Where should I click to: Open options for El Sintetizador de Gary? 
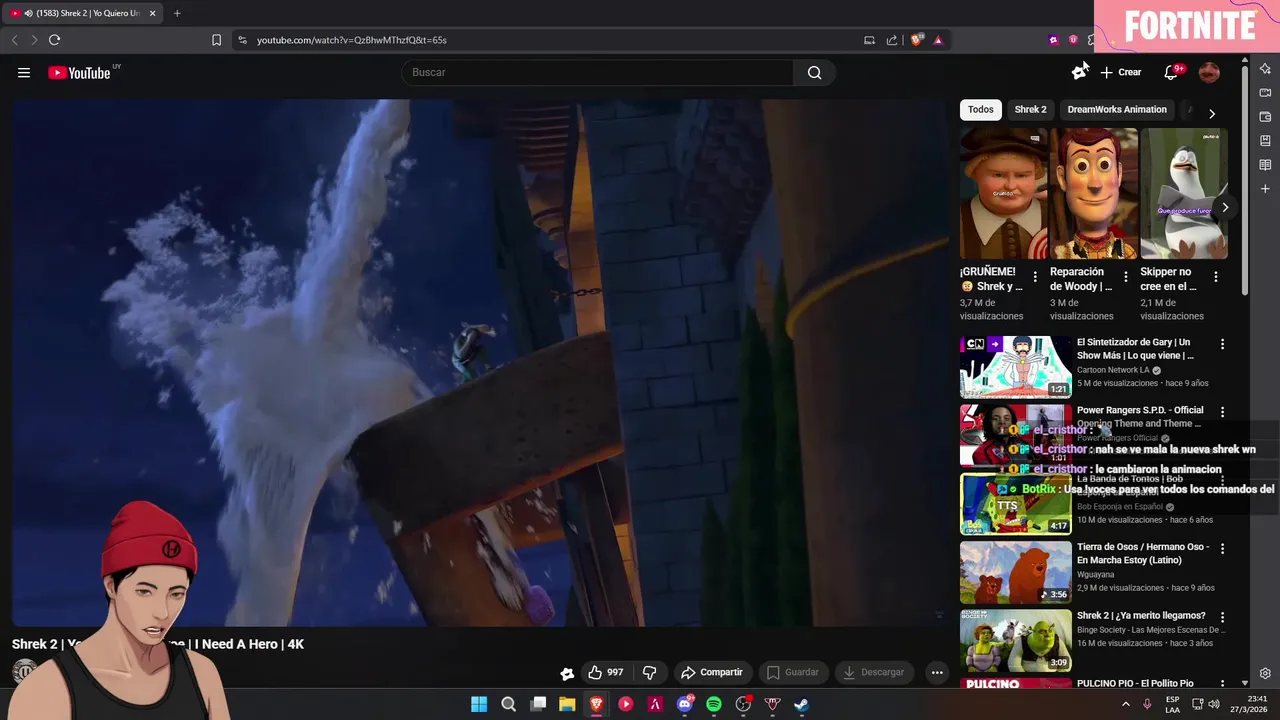[x=1221, y=344]
